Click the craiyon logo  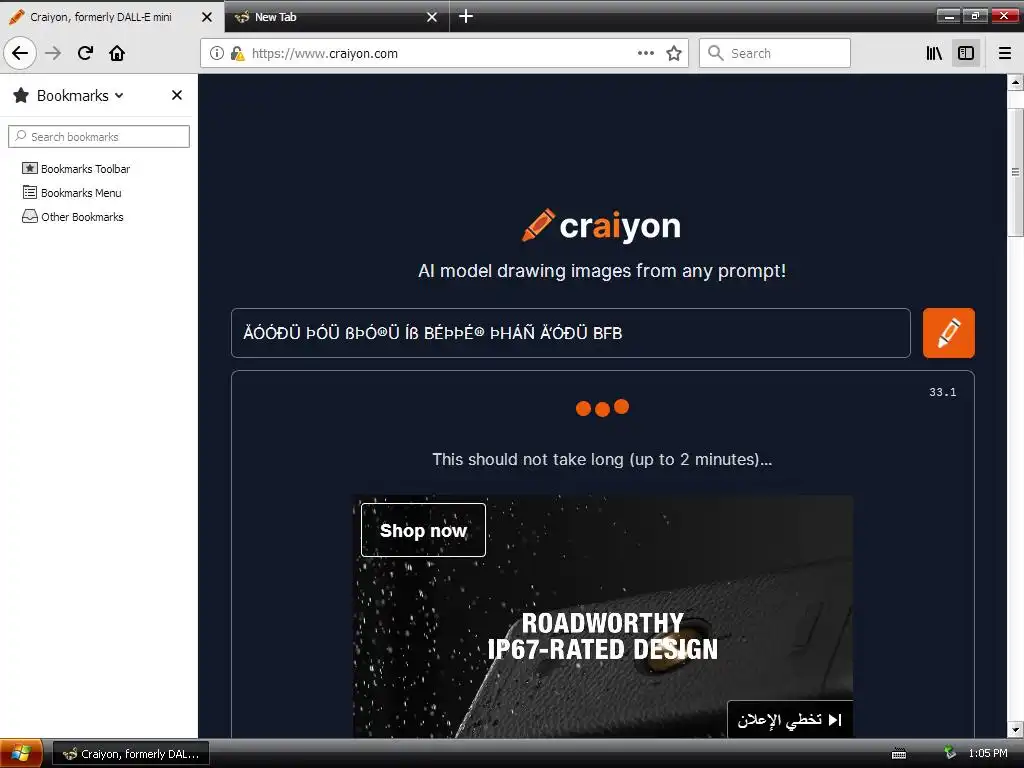[x=601, y=225]
